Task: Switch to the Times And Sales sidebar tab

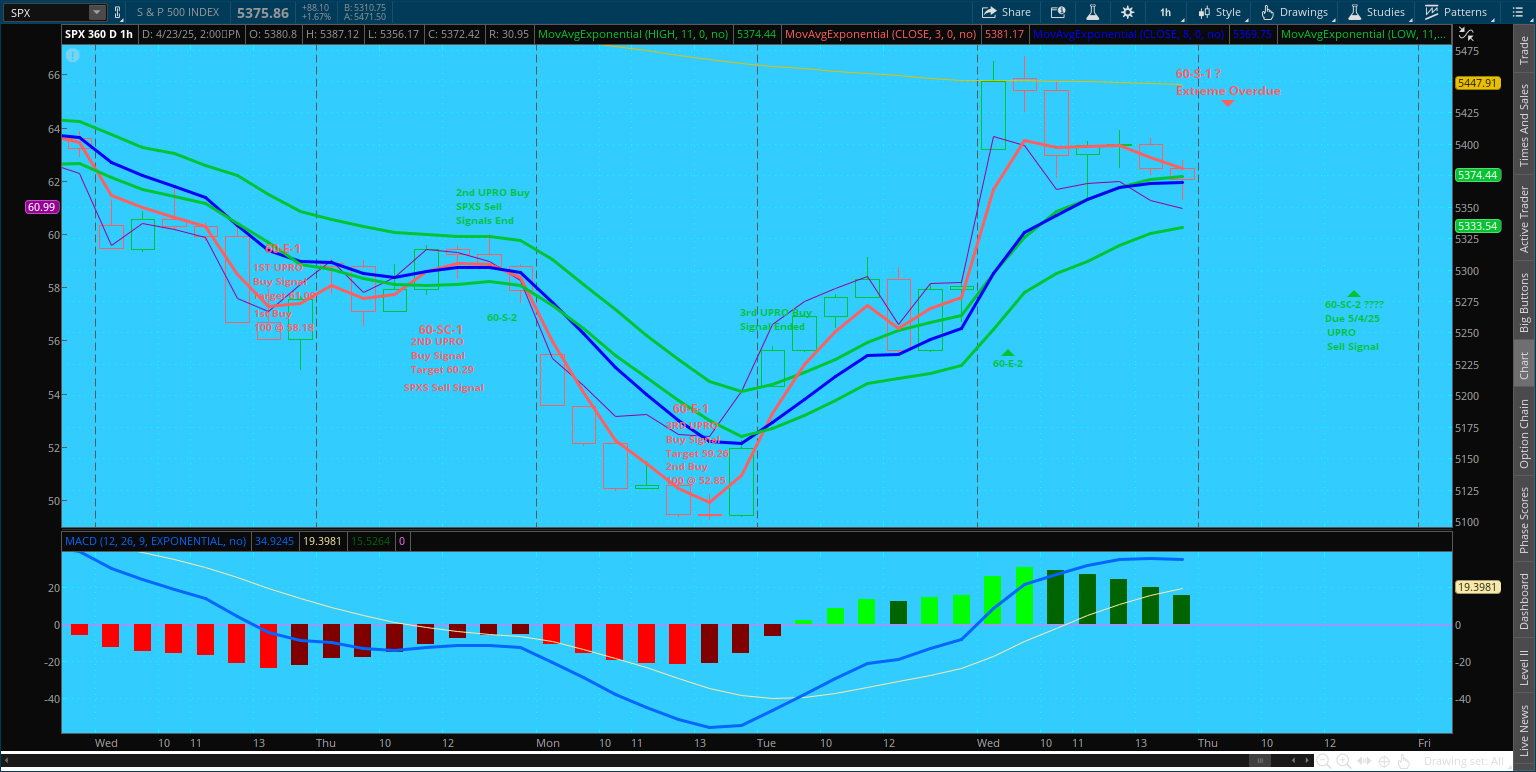Action: click(1524, 125)
